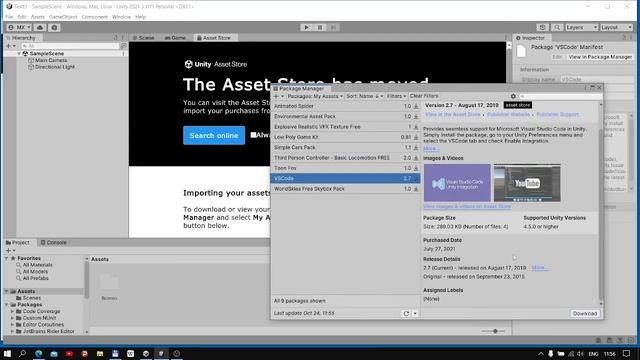This screenshot has width=640, height=360.
Task: Open the Unity Hub taskbar icon
Action: pos(146,353)
